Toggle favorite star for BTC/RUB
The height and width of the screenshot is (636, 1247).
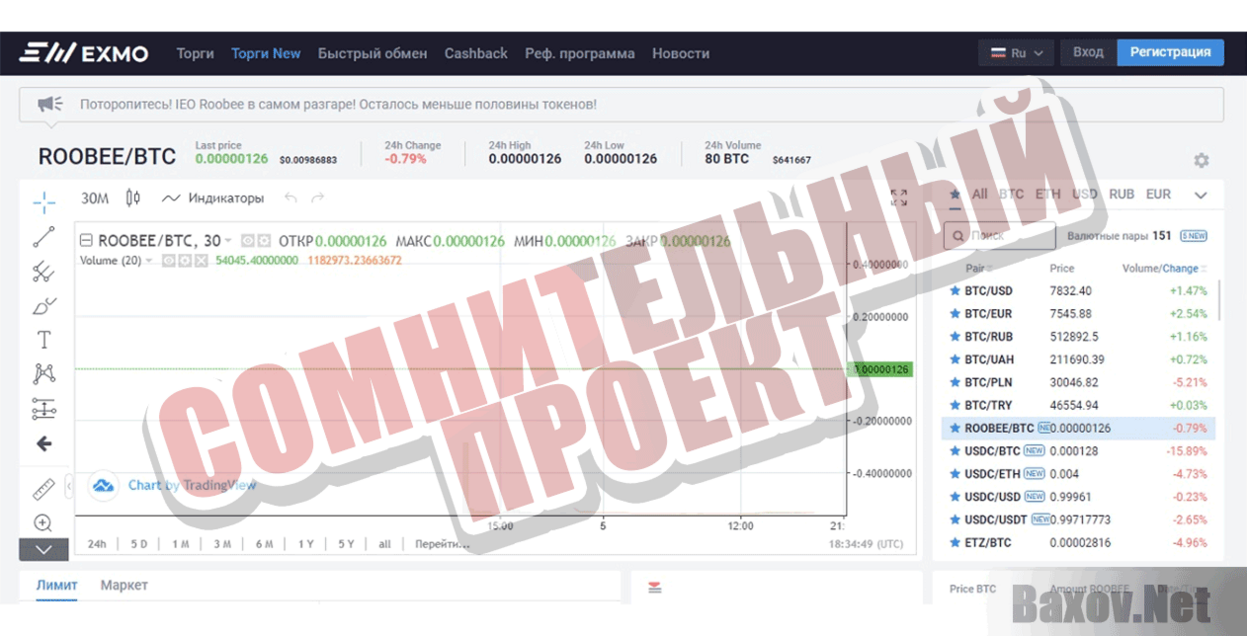(954, 337)
